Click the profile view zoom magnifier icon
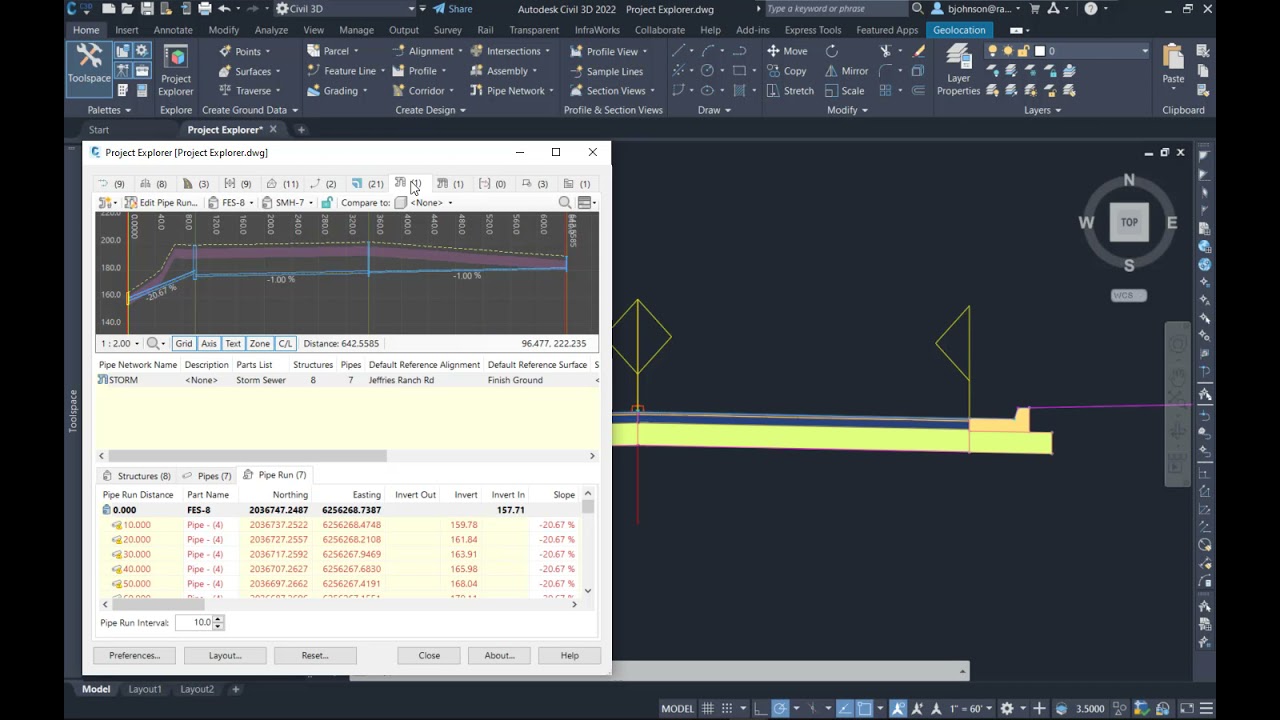Image resolution: width=1280 pixels, height=720 pixels. pyautogui.click(x=155, y=344)
